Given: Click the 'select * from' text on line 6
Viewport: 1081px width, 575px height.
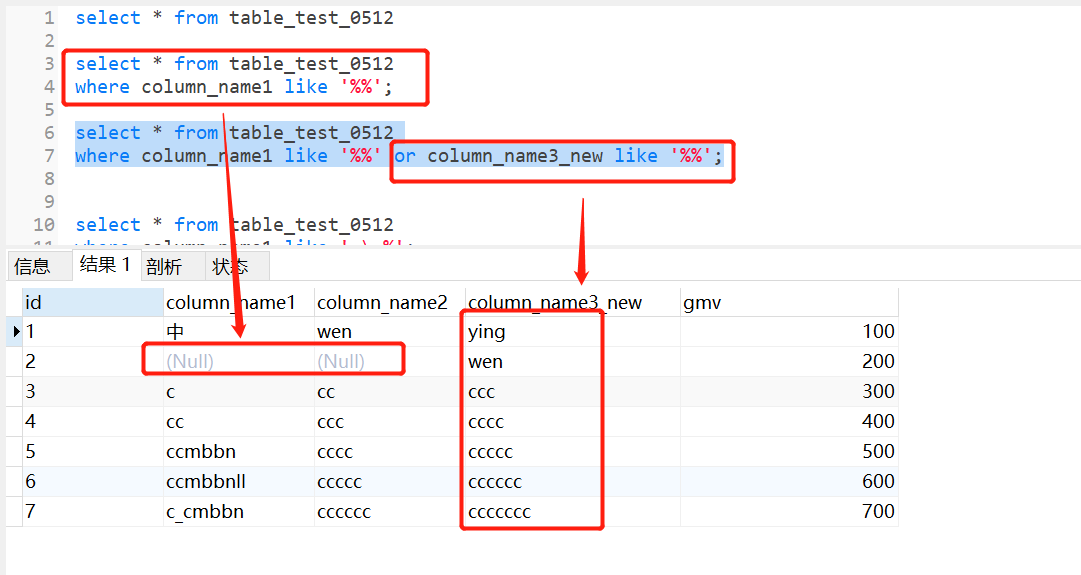Looking at the screenshot, I should [x=146, y=133].
